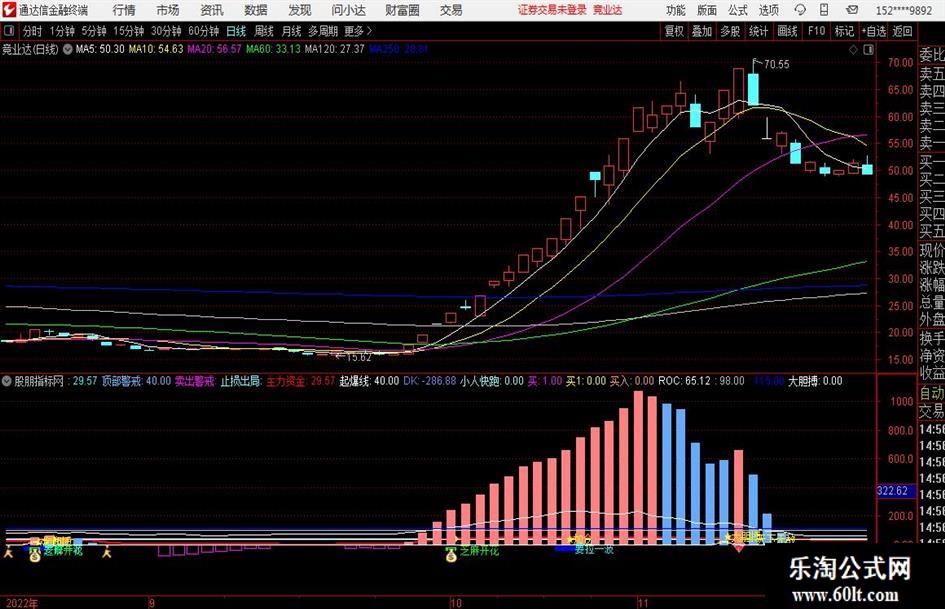This screenshot has height=609, width=945.
Task: Click the ROC: 65.12 indicator value
Action: coord(686,381)
